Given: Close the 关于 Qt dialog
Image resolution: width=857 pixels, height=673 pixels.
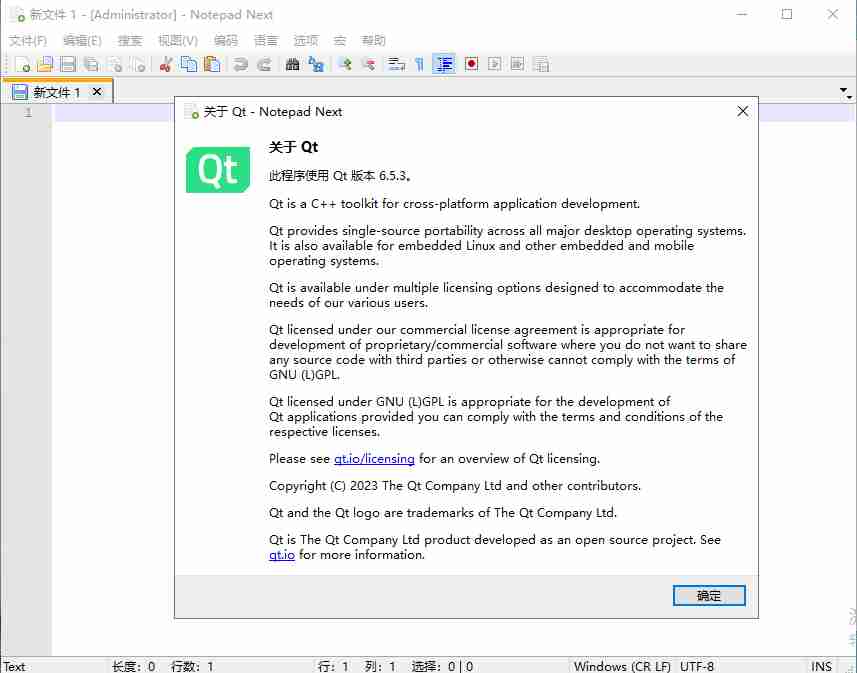Looking at the screenshot, I should coord(742,112).
